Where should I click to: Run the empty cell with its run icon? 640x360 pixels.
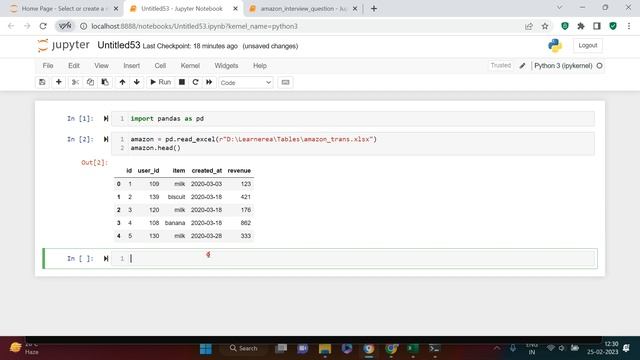[106, 258]
